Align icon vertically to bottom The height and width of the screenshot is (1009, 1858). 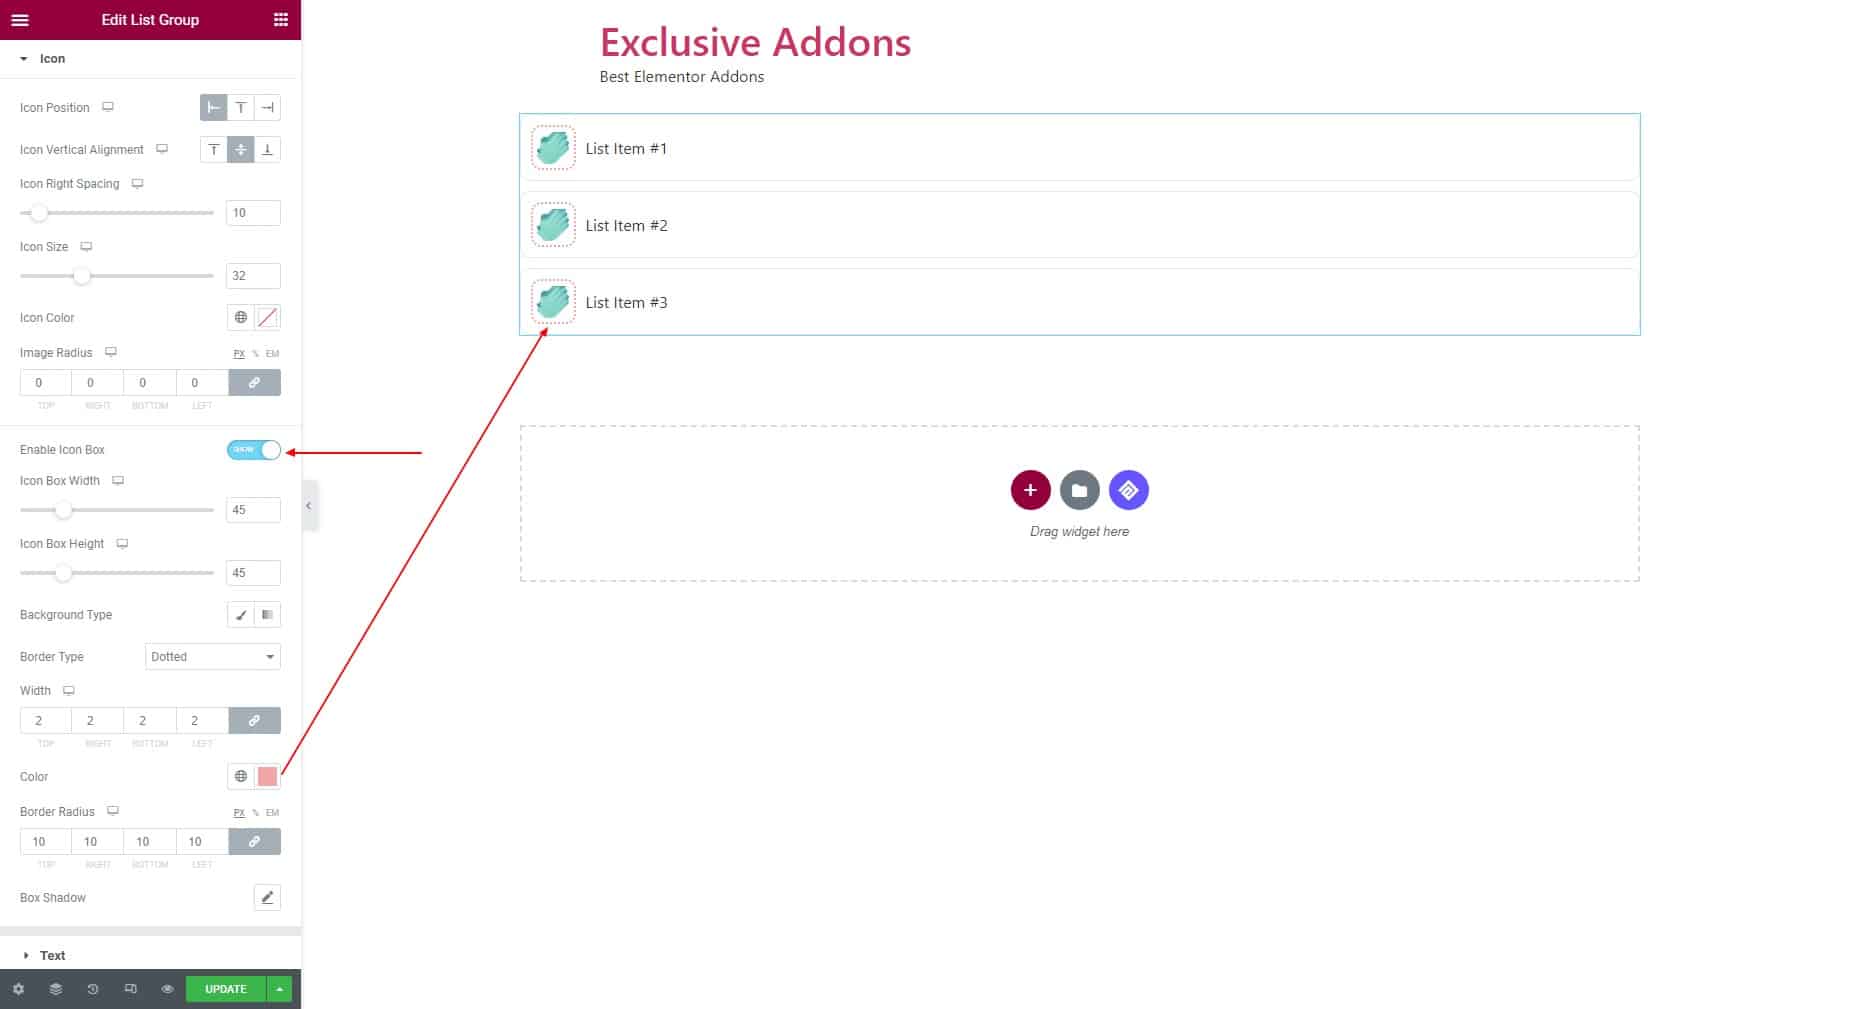click(x=267, y=150)
